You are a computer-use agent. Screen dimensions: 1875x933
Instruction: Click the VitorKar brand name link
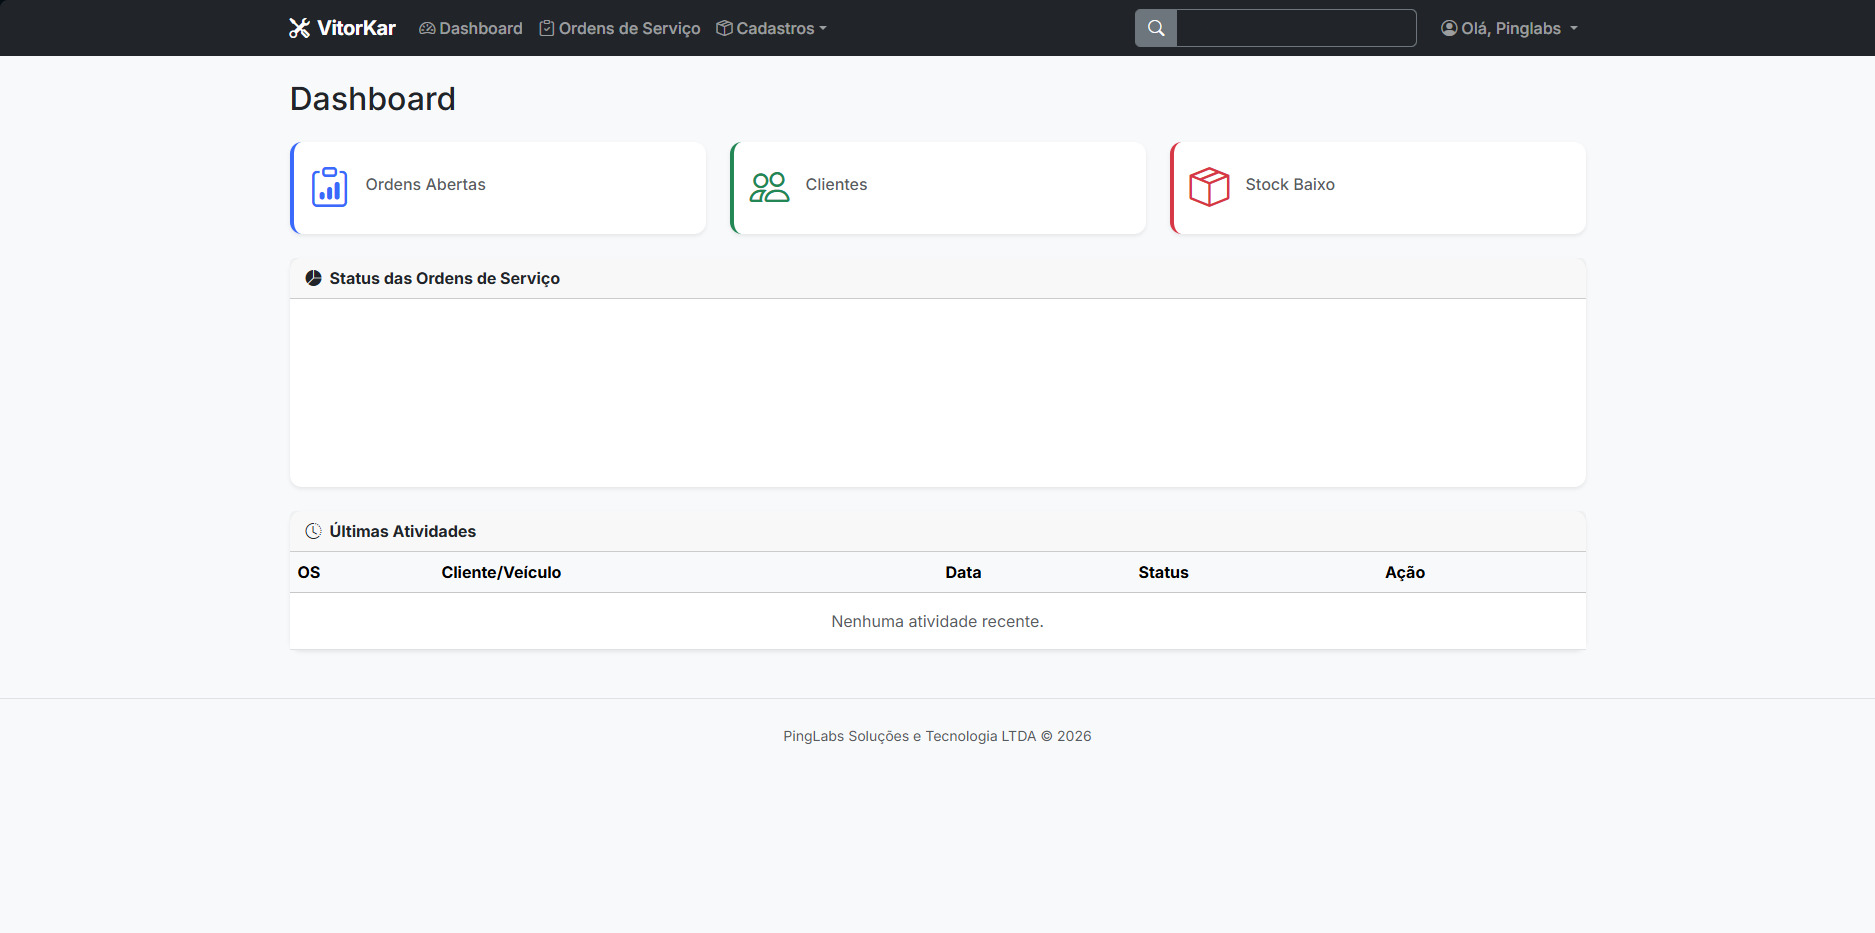[x=356, y=28]
